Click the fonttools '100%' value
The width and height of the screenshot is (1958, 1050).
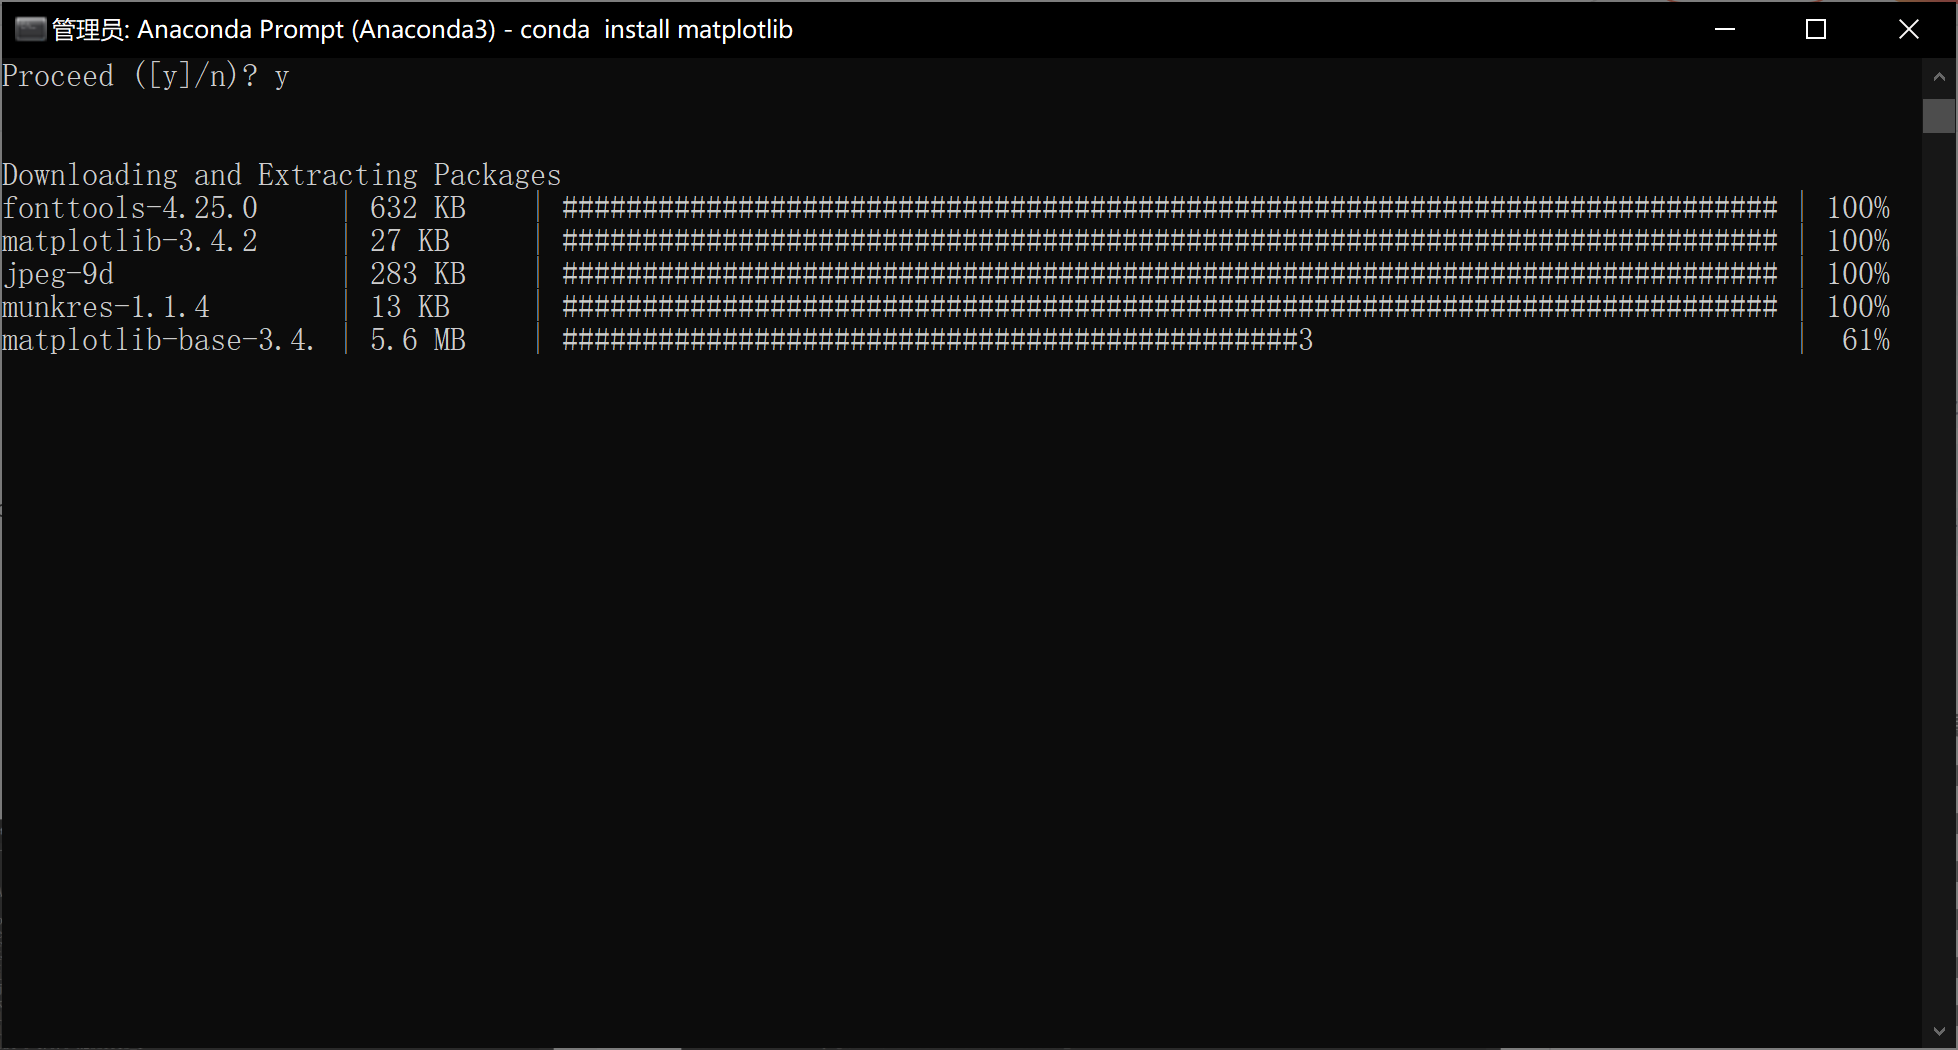(x=1859, y=208)
